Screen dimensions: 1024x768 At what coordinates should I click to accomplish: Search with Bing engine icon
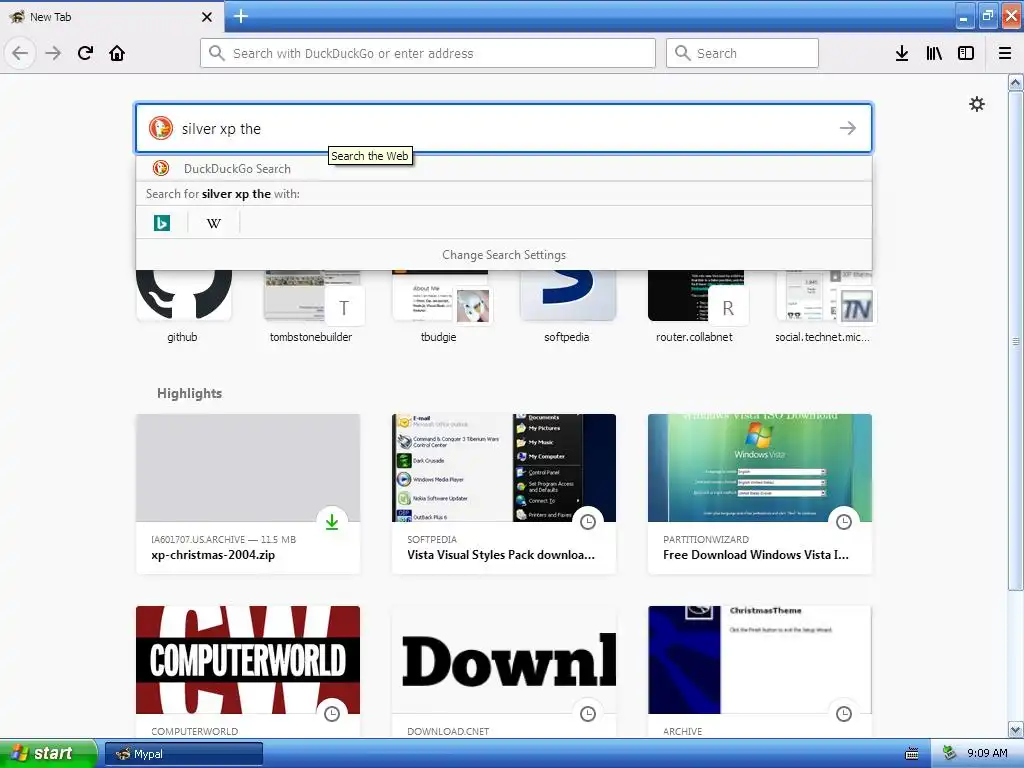(161, 223)
